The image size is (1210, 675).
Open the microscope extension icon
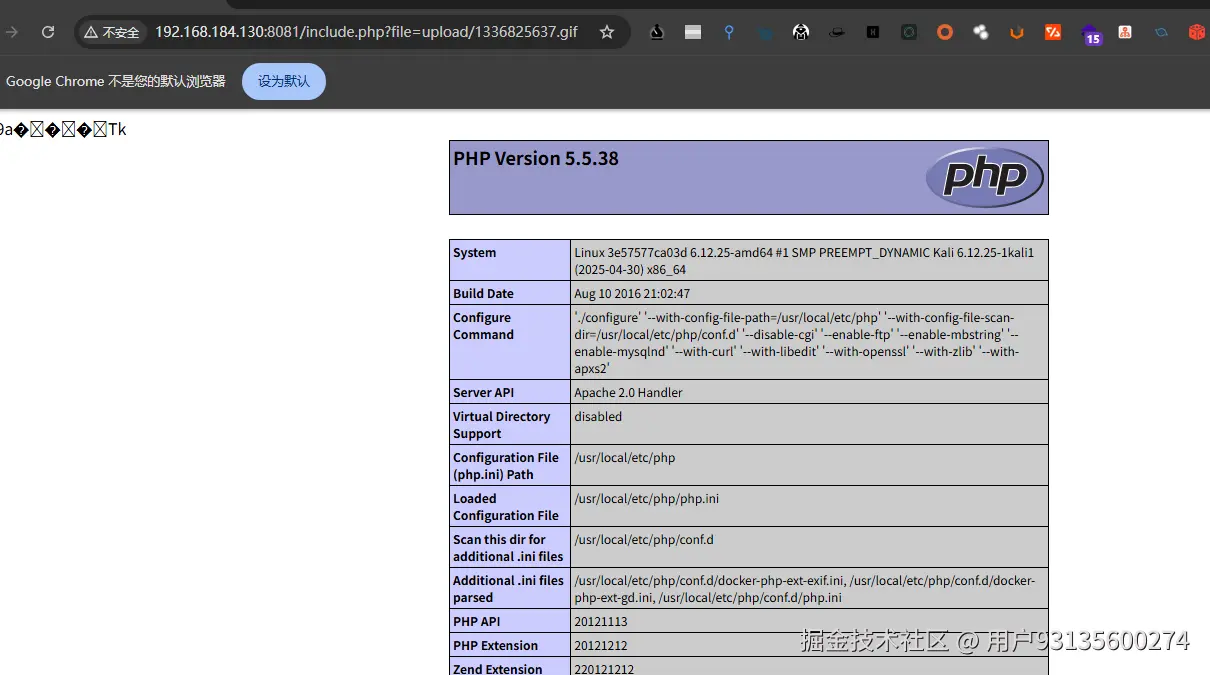(x=657, y=32)
